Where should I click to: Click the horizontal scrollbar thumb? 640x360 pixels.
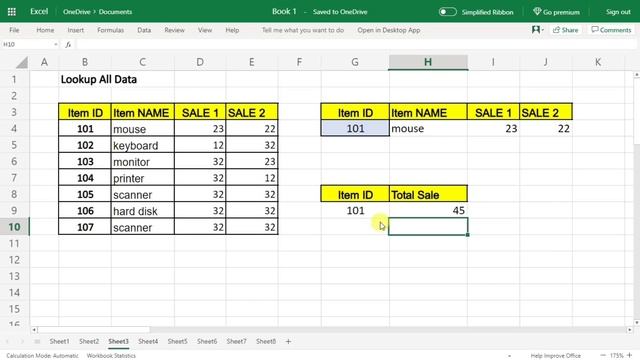[x=94, y=330]
